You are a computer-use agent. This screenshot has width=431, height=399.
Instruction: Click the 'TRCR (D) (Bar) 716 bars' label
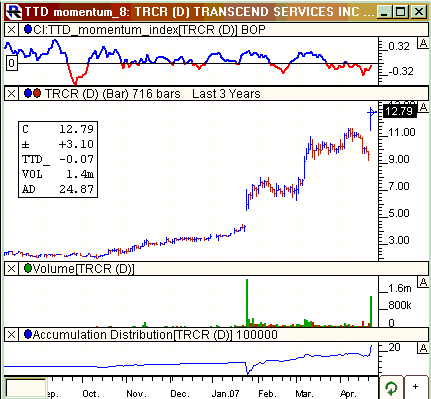[x=112, y=94]
